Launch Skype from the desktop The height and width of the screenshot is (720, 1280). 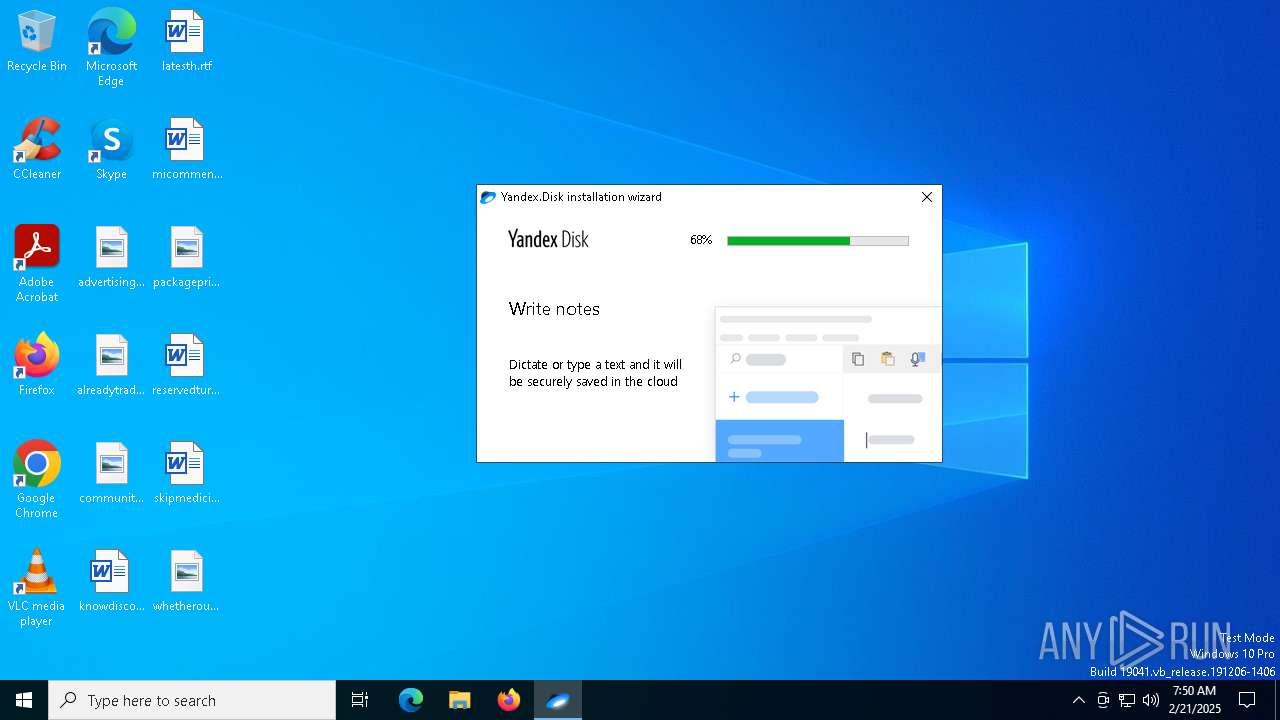111,150
